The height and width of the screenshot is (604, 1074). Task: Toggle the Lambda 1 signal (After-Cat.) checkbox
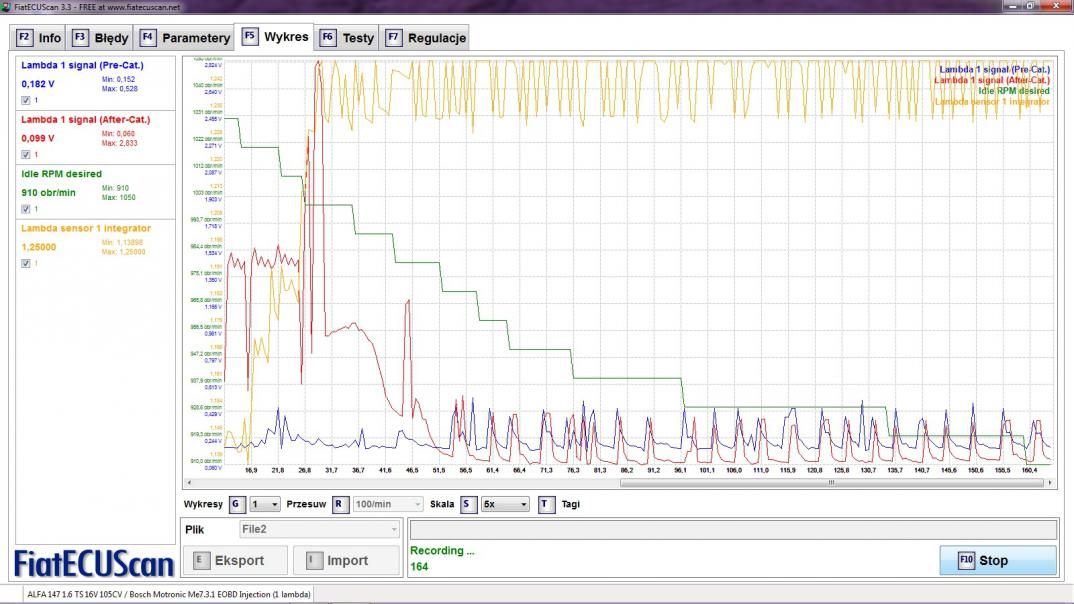point(26,154)
